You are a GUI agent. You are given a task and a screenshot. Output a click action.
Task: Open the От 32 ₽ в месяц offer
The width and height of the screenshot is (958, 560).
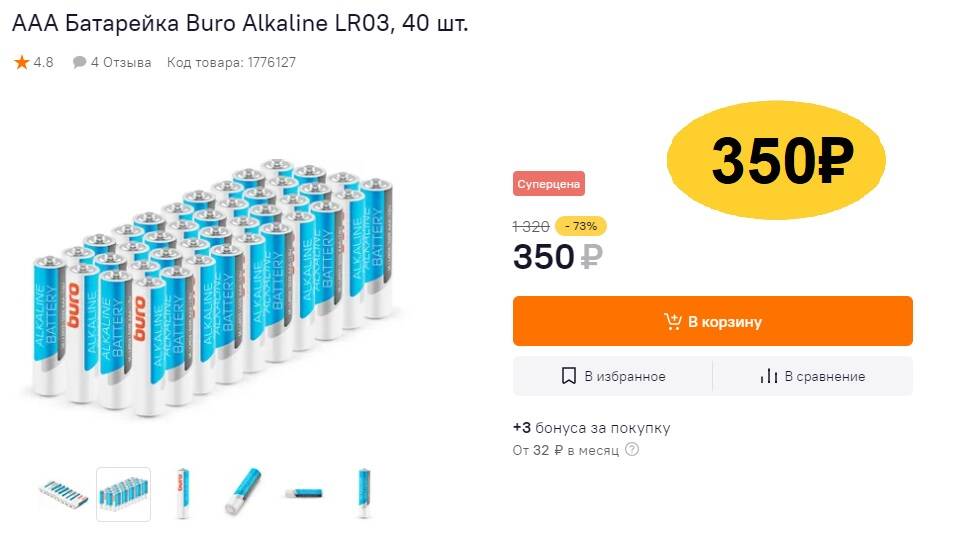coord(565,450)
